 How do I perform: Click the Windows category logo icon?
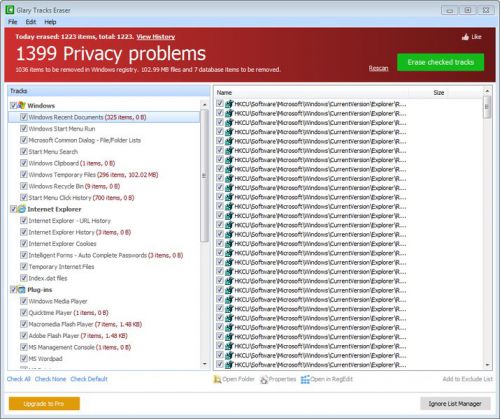(x=21, y=105)
